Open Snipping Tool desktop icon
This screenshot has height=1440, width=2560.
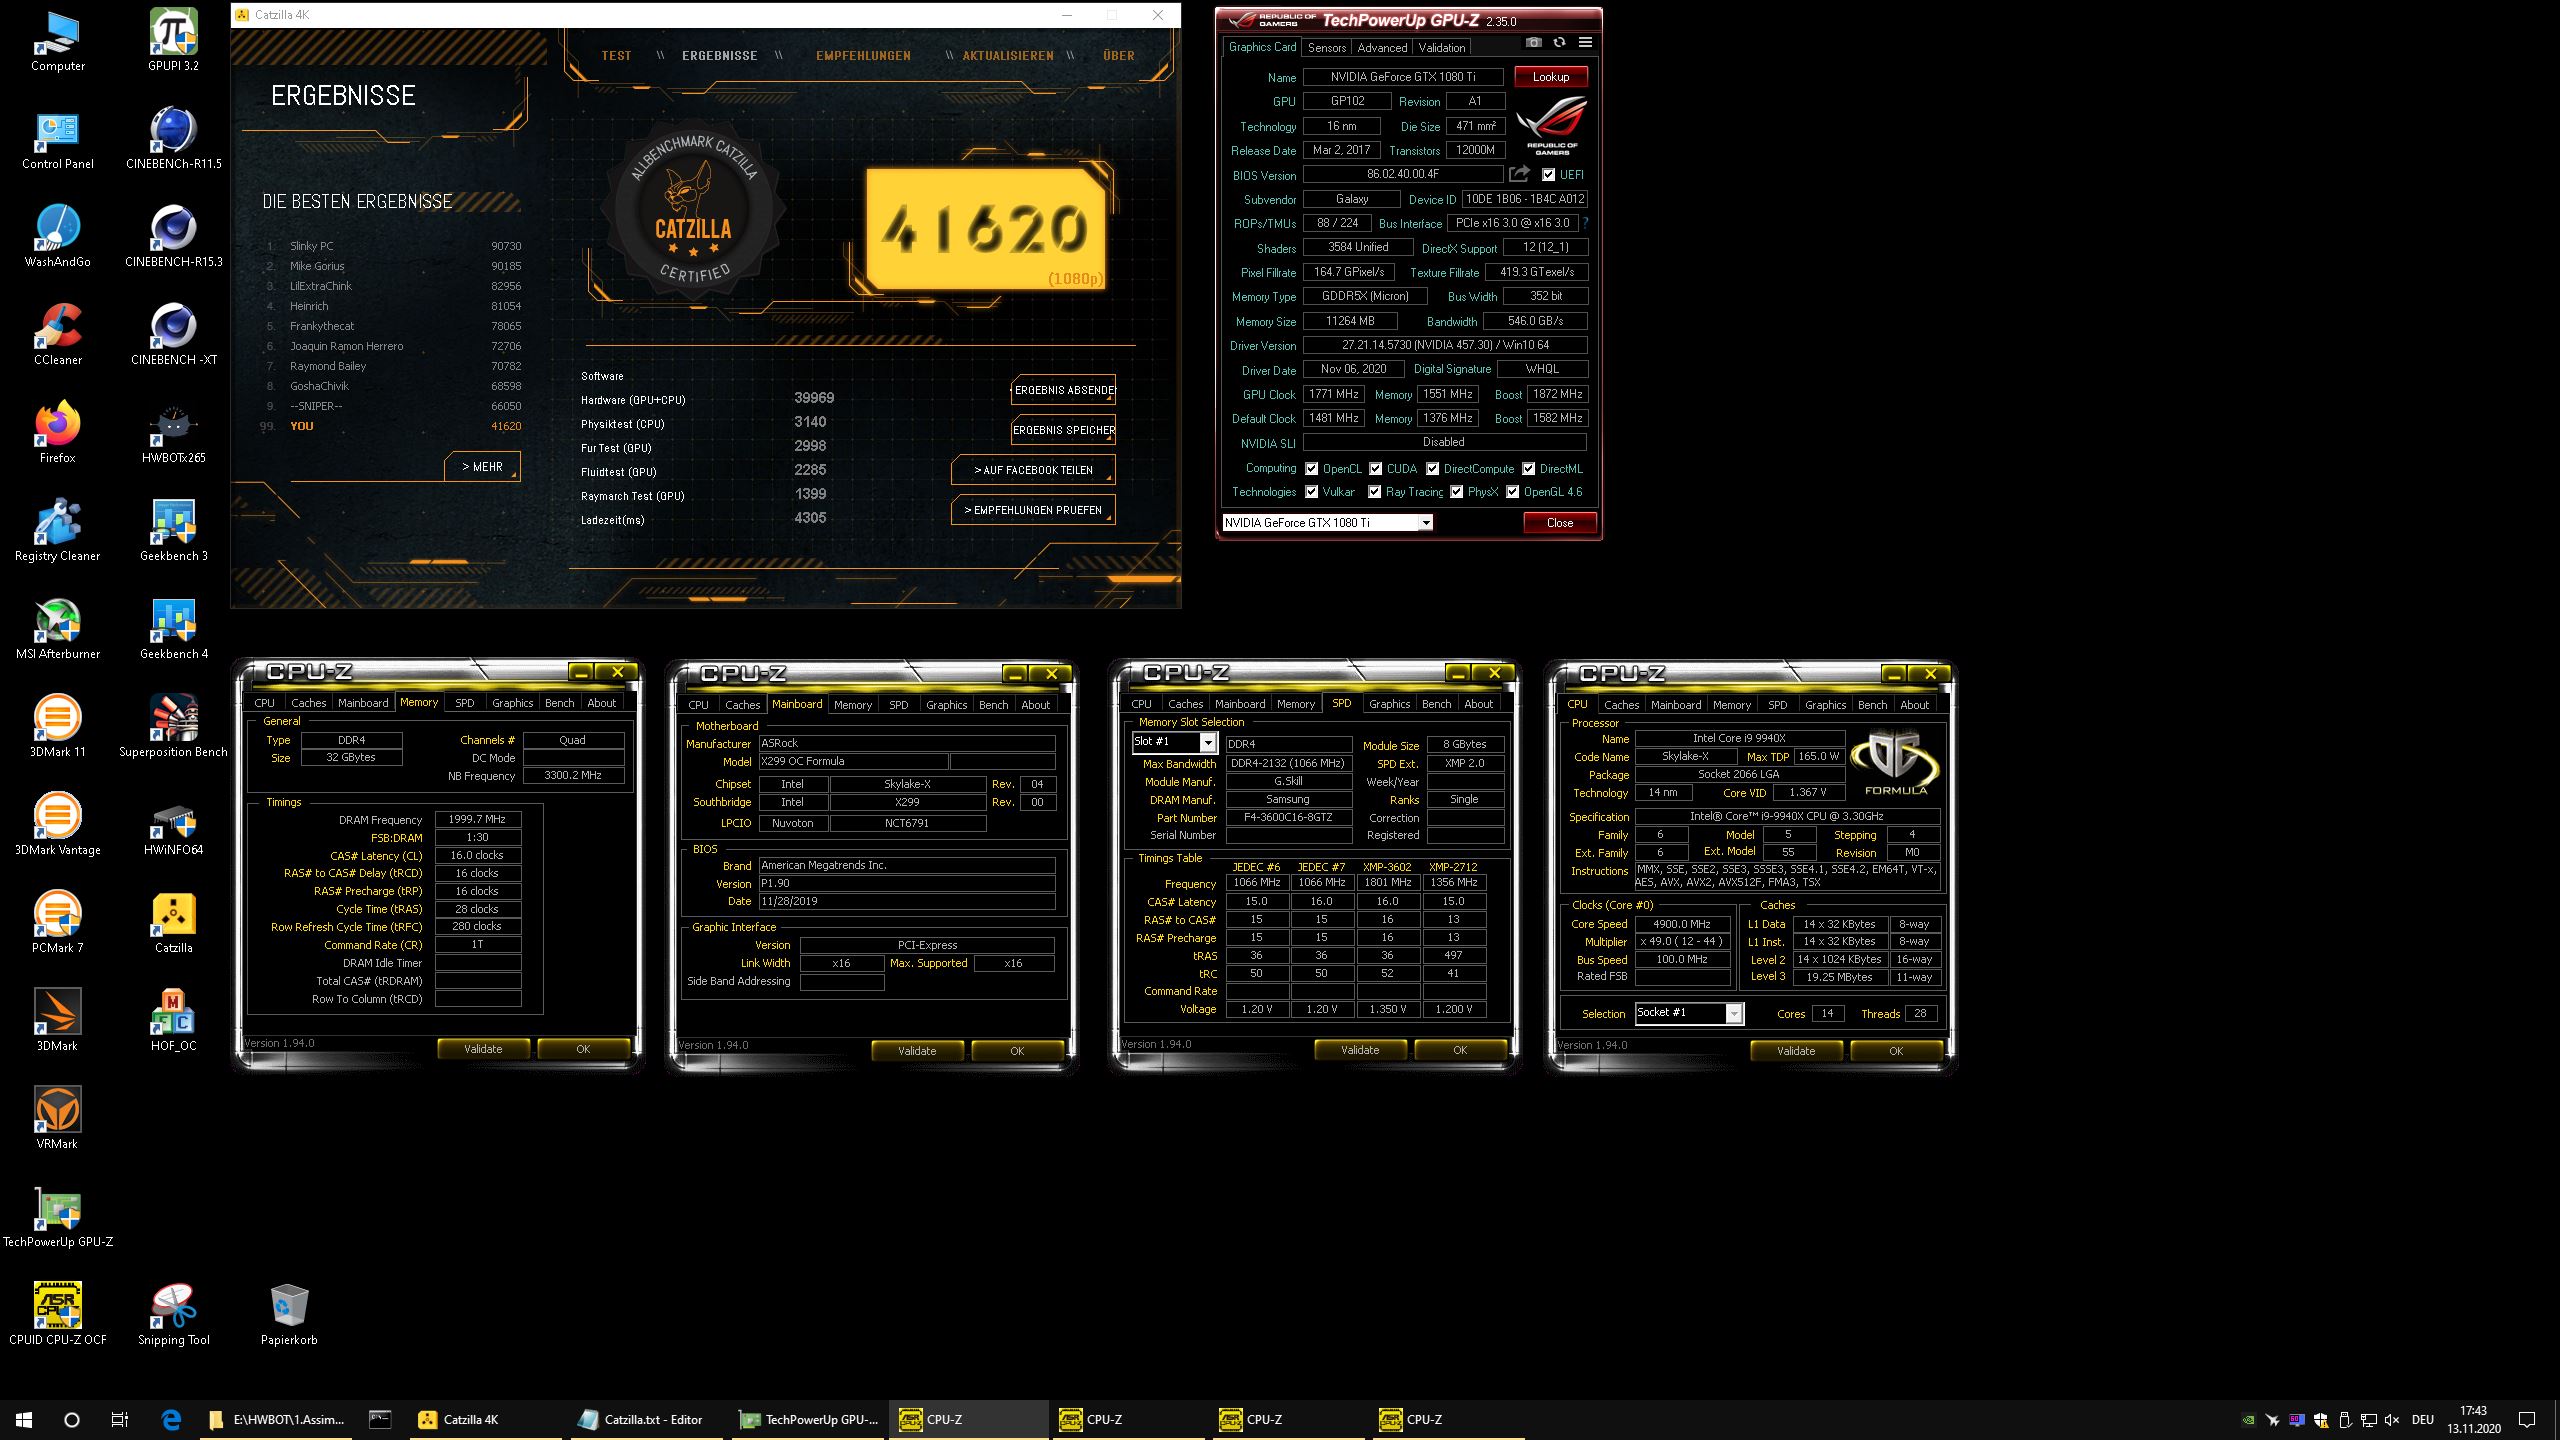(x=174, y=1314)
